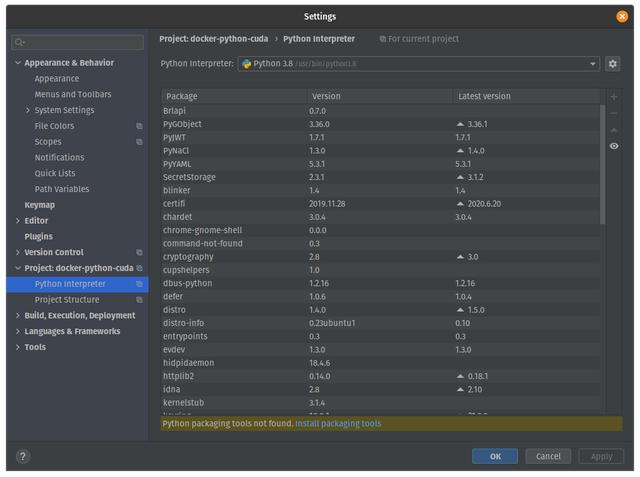Click the Apply button
640x477 pixels.
[x=601, y=456]
